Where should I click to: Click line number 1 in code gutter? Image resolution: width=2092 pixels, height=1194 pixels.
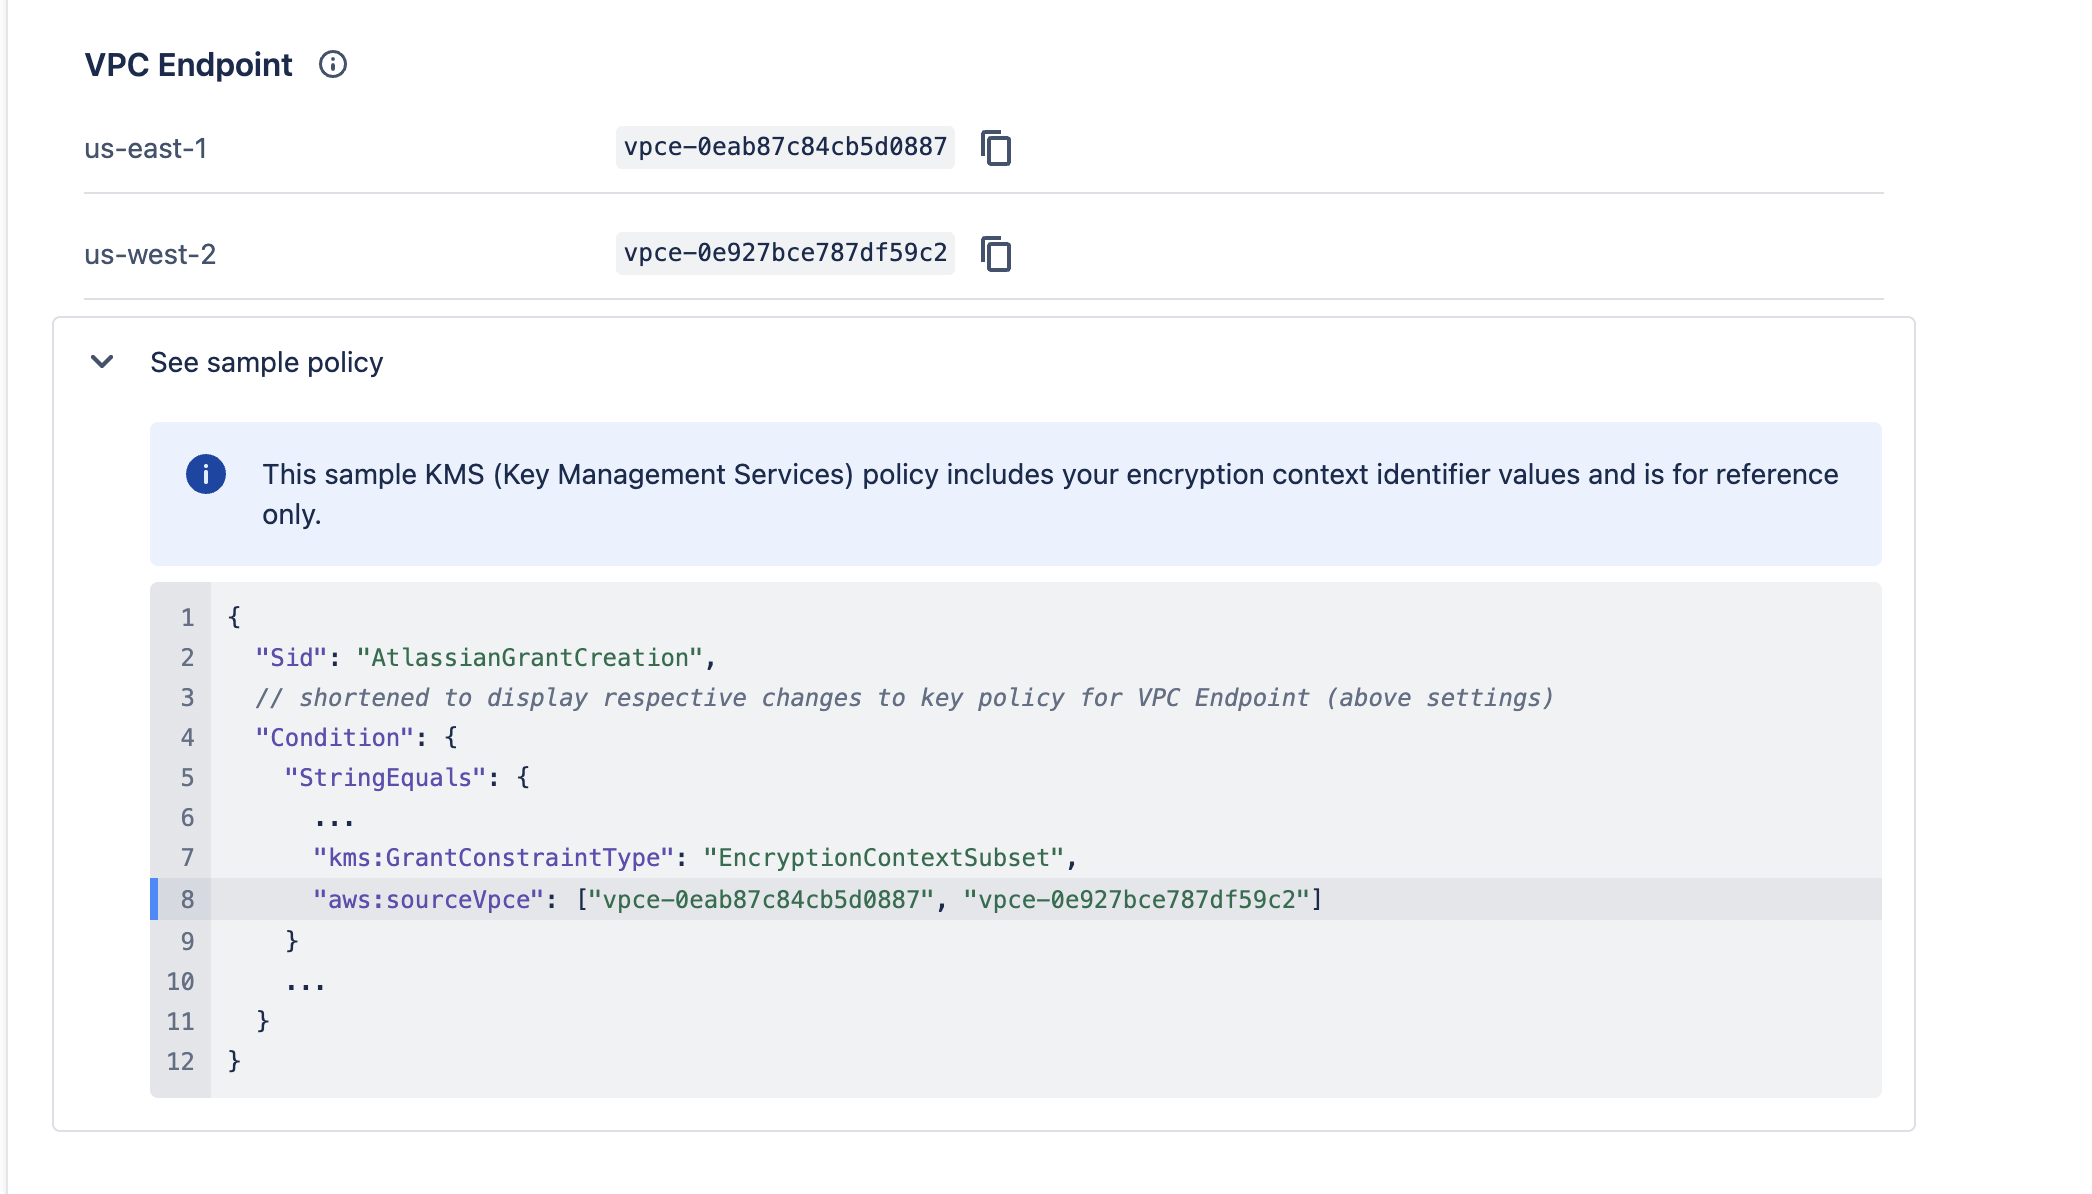tap(187, 618)
